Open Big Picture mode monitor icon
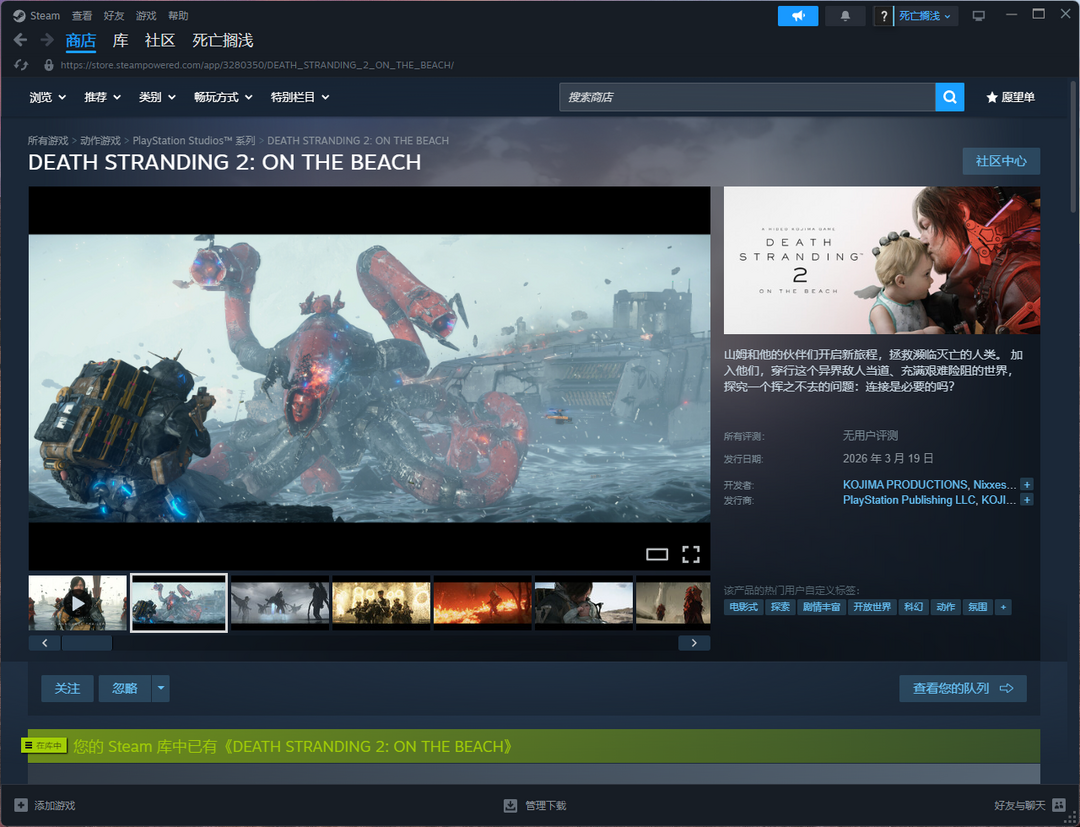This screenshot has height=827, width=1080. pos(978,16)
